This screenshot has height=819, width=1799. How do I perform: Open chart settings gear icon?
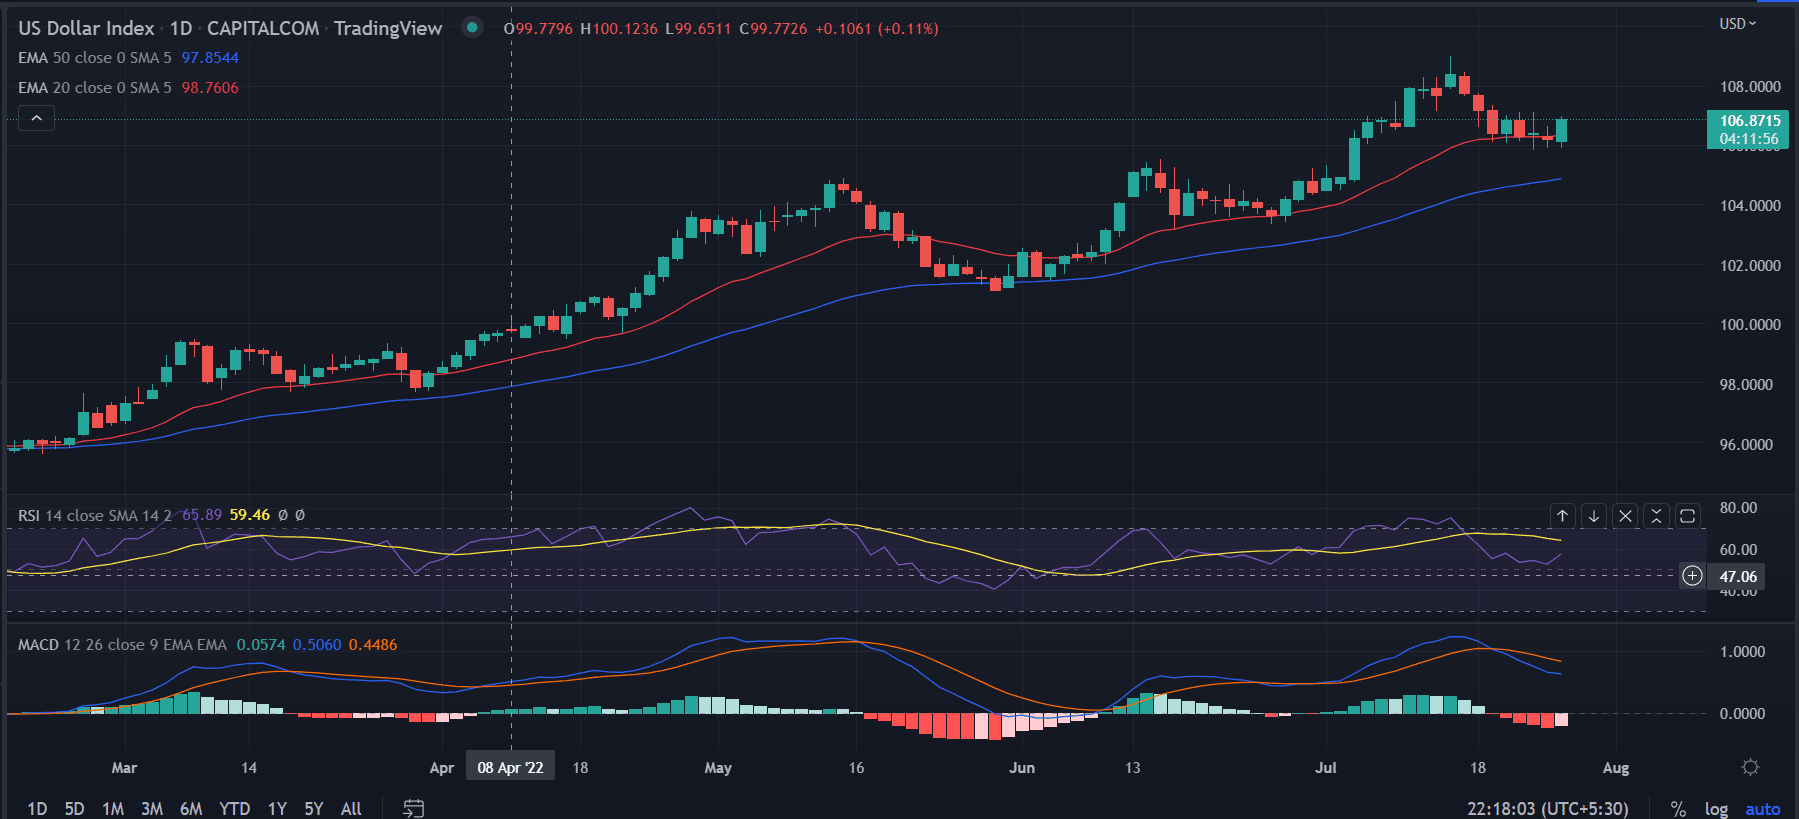pos(1750,767)
